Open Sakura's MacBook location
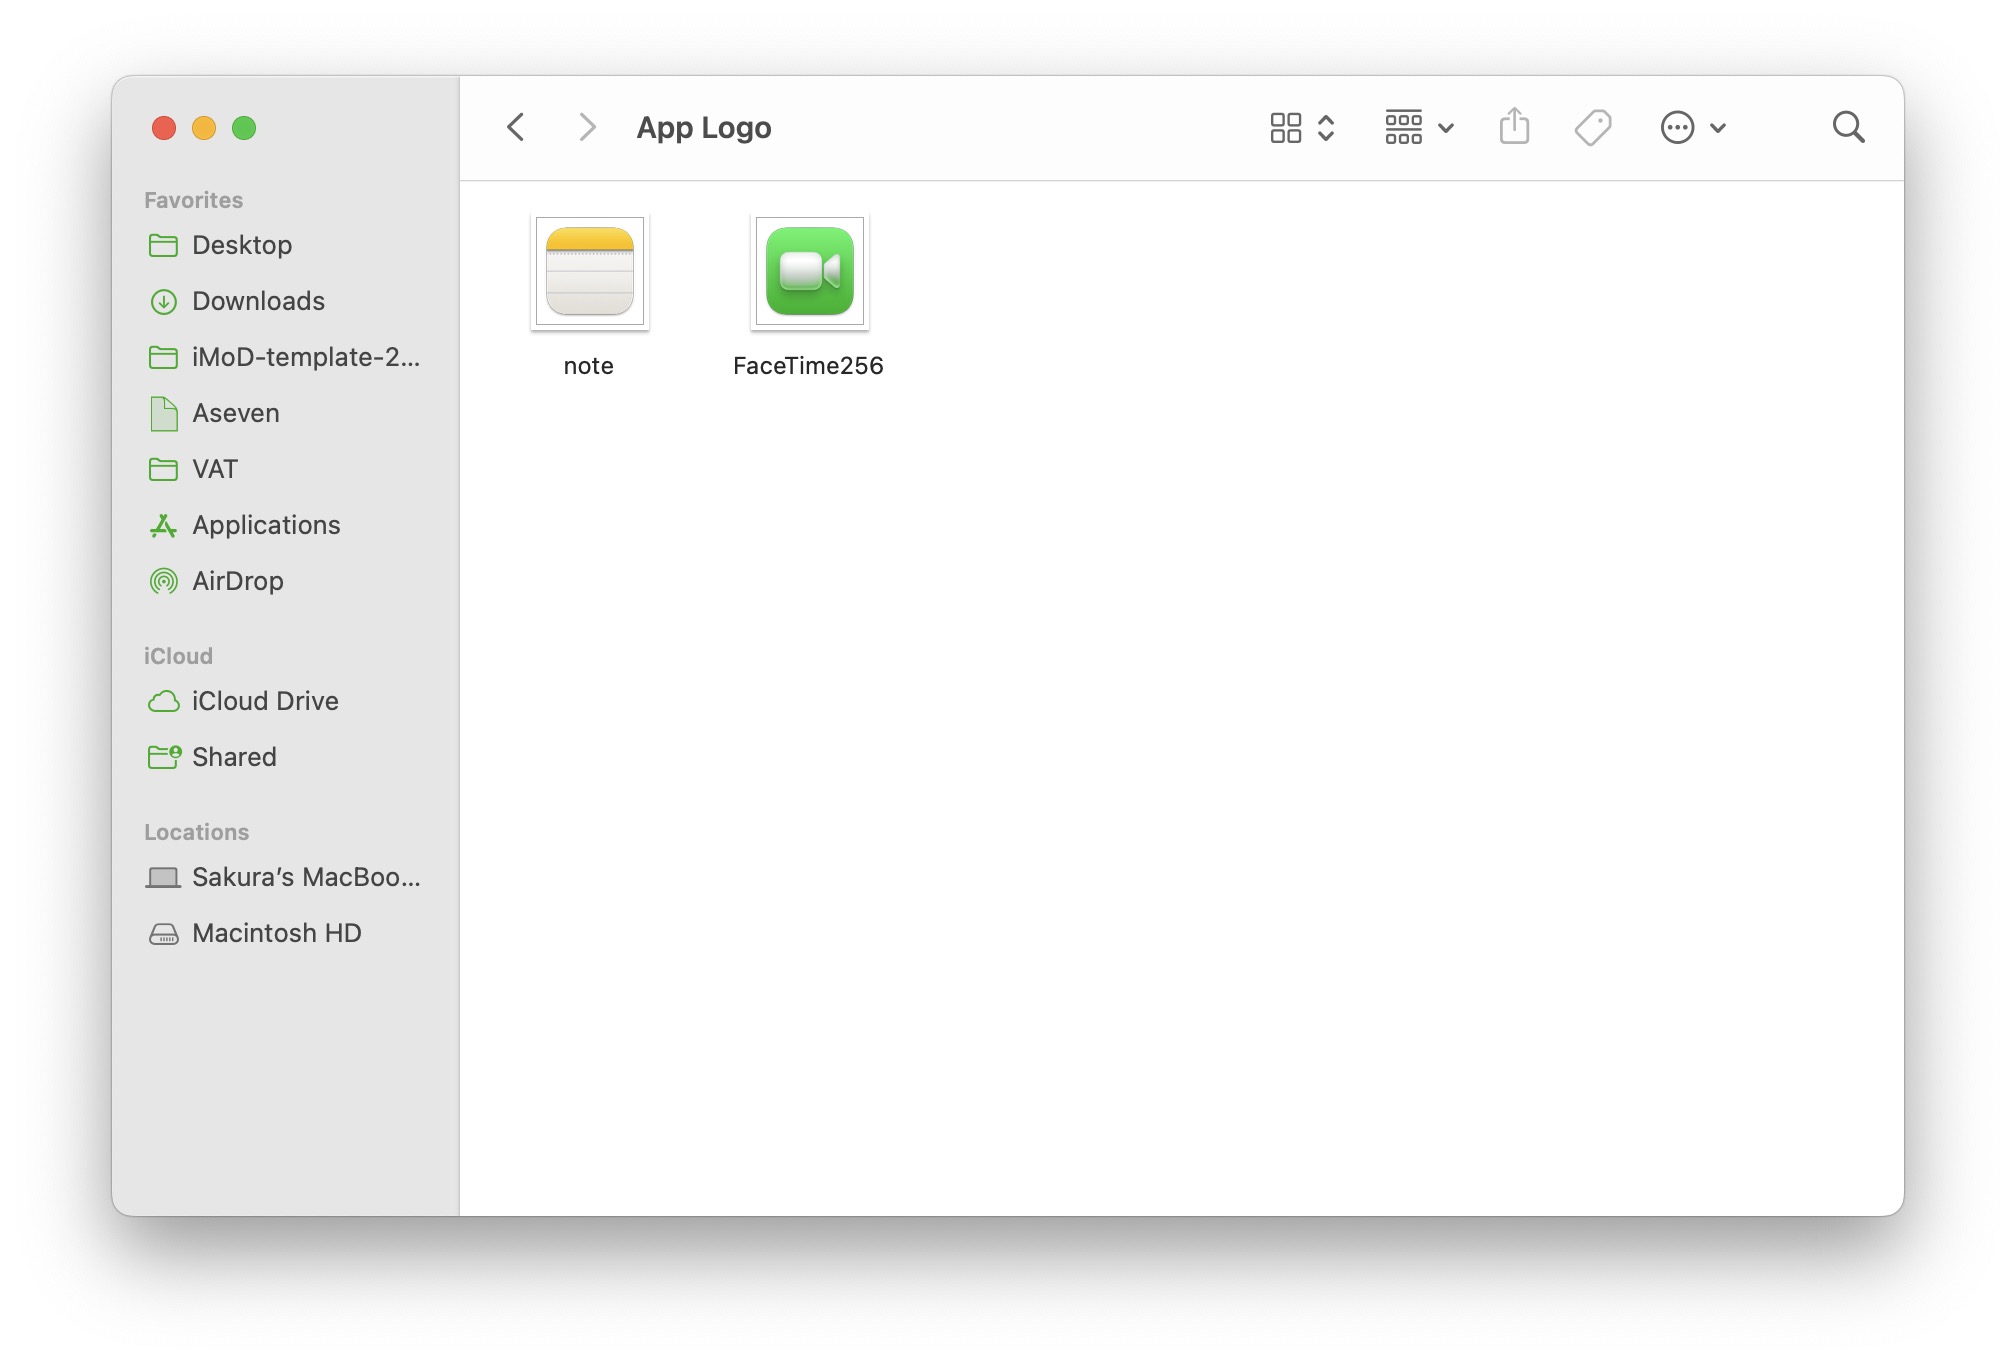Viewport: 2016px width, 1364px height. pos(305,877)
